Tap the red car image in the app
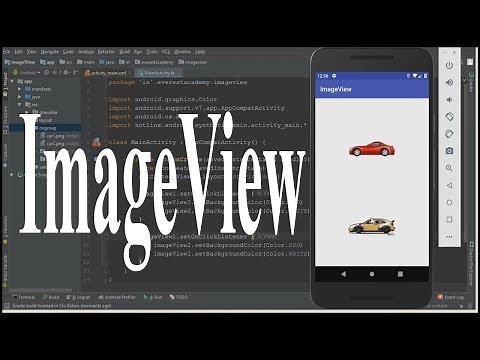480x360 pixels. [x=372, y=149]
